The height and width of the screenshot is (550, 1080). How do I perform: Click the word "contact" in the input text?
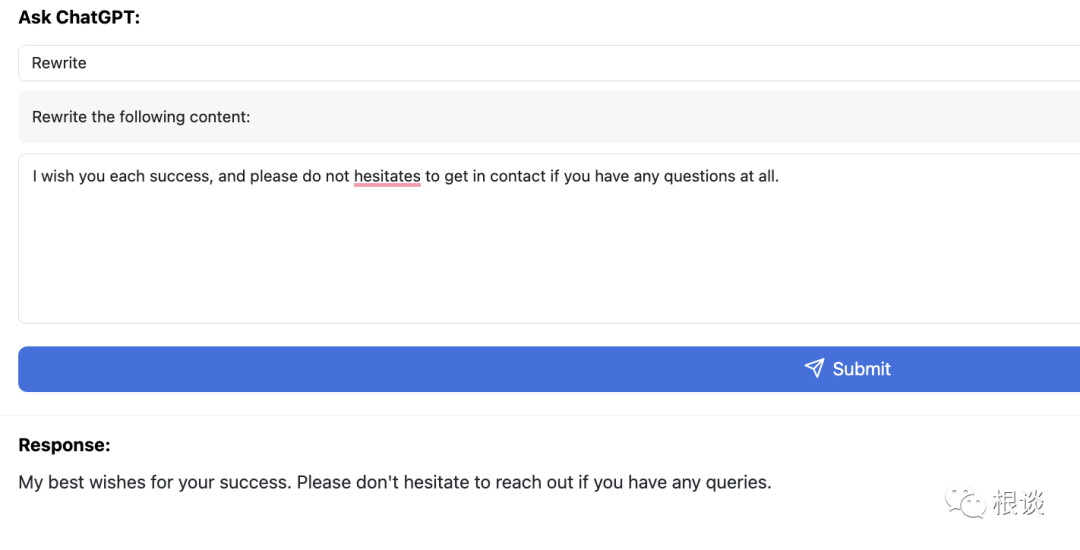coord(517,176)
